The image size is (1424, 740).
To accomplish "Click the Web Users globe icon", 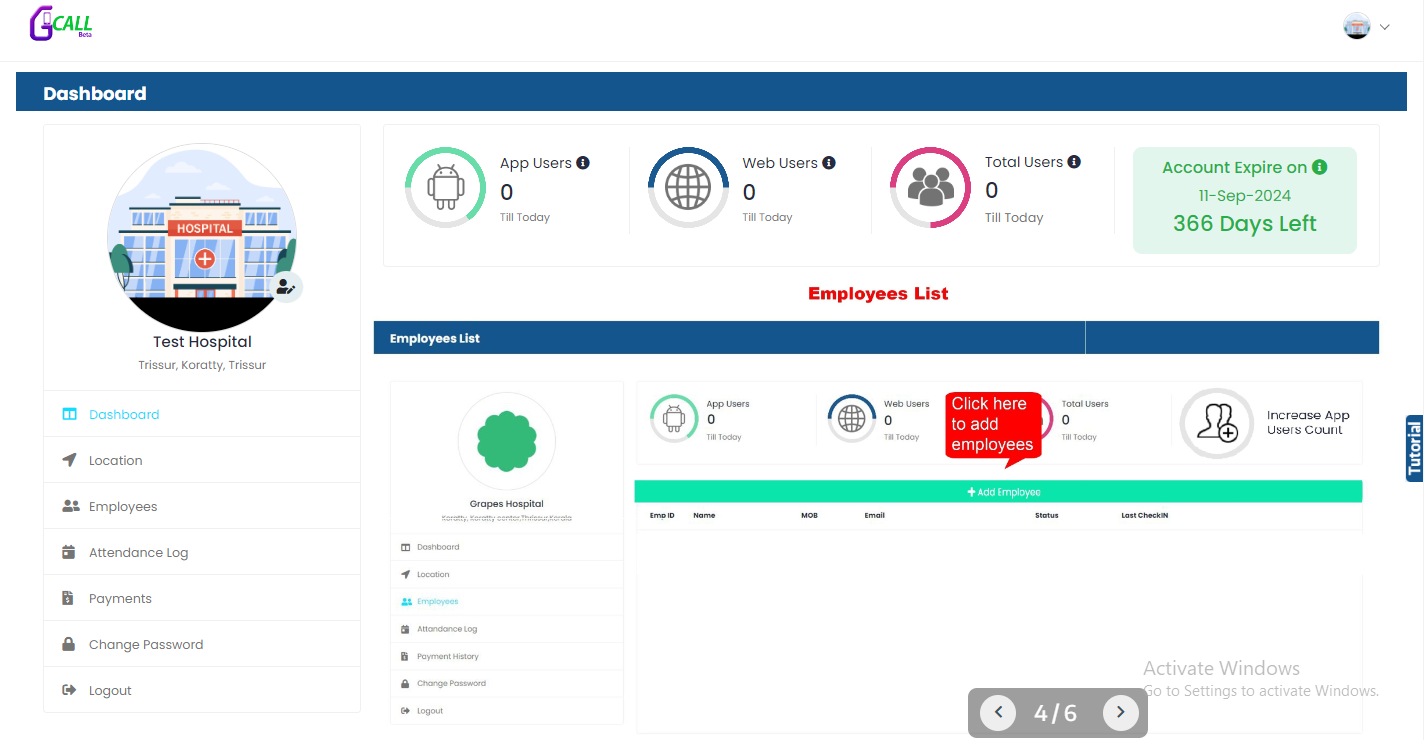I will (688, 187).
